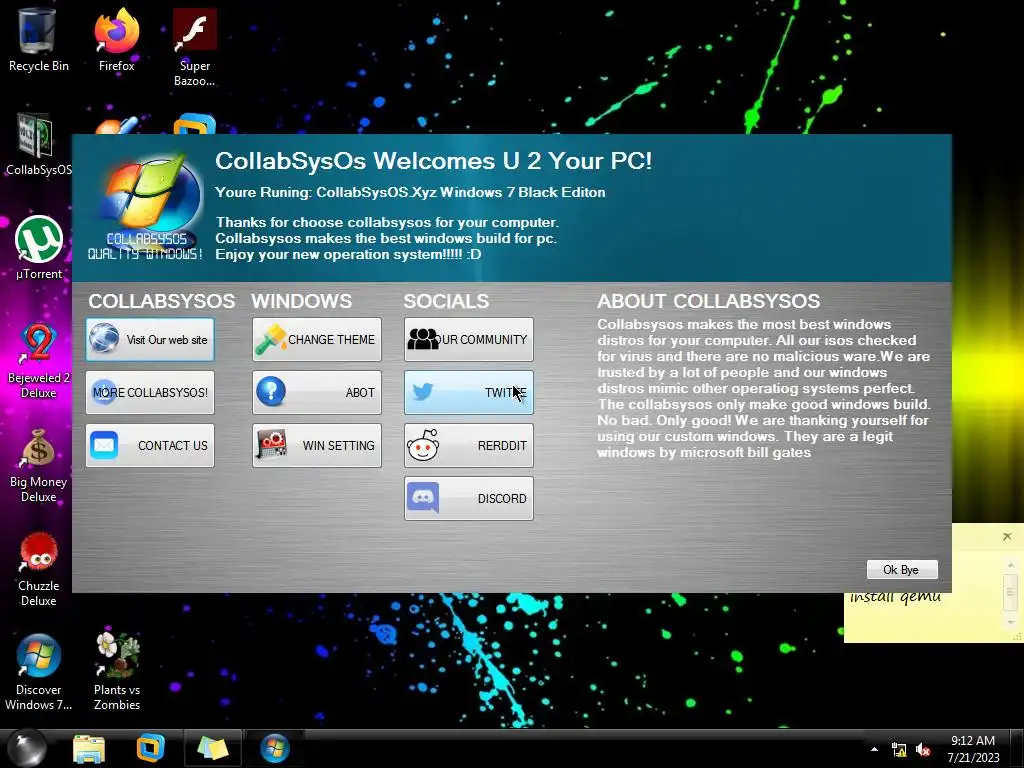Image resolution: width=1024 pixels, height=768 pixels.
Task: Launch Chuzzle Deluxe shortcut
Action: click(38, 568)
